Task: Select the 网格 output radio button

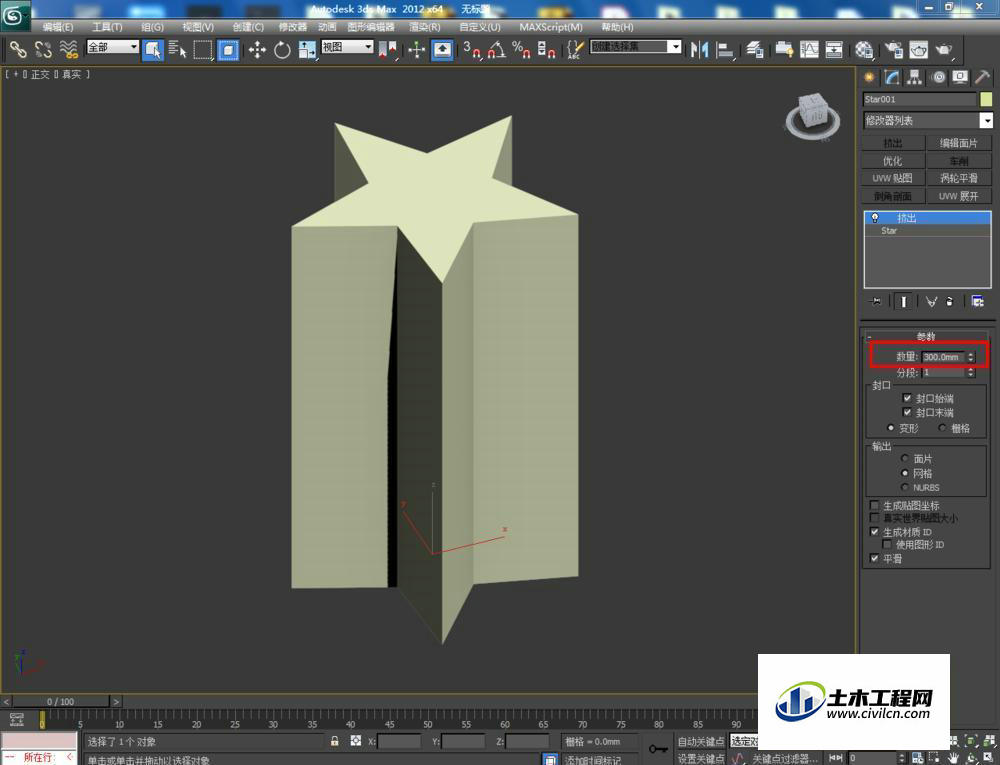Action: [x=904, y=473]
